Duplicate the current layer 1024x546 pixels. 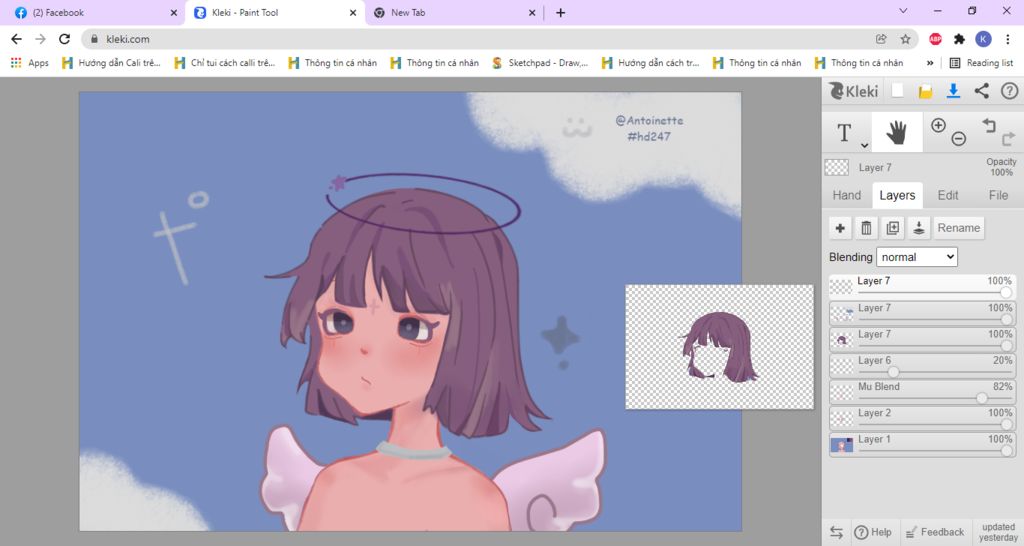tap(892, 228)
